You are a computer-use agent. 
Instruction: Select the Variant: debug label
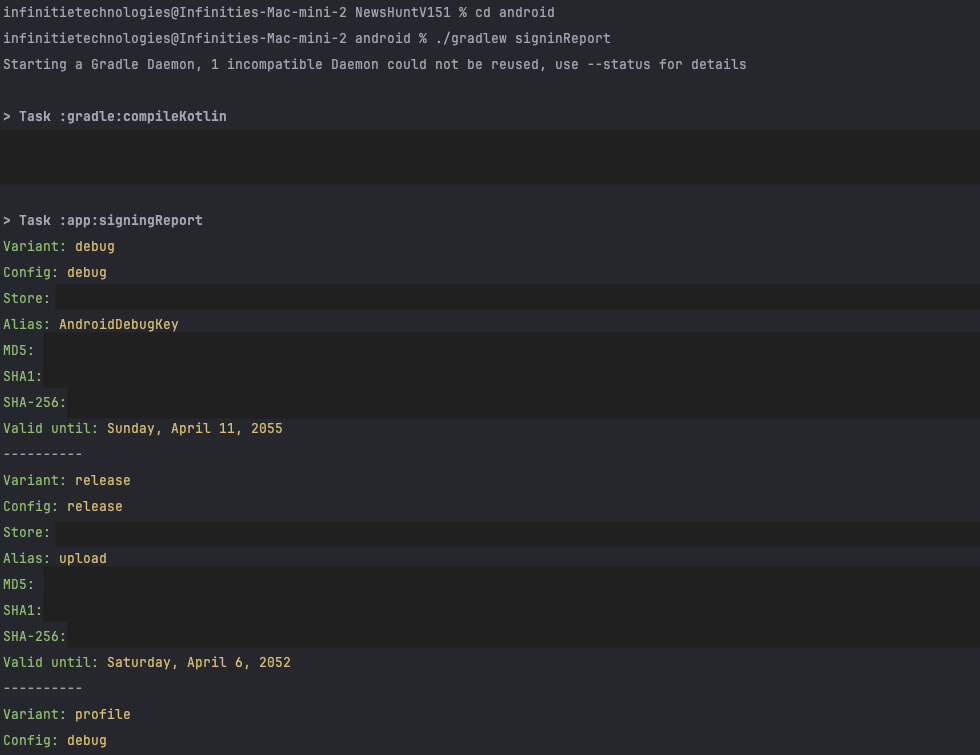[60, 246]
